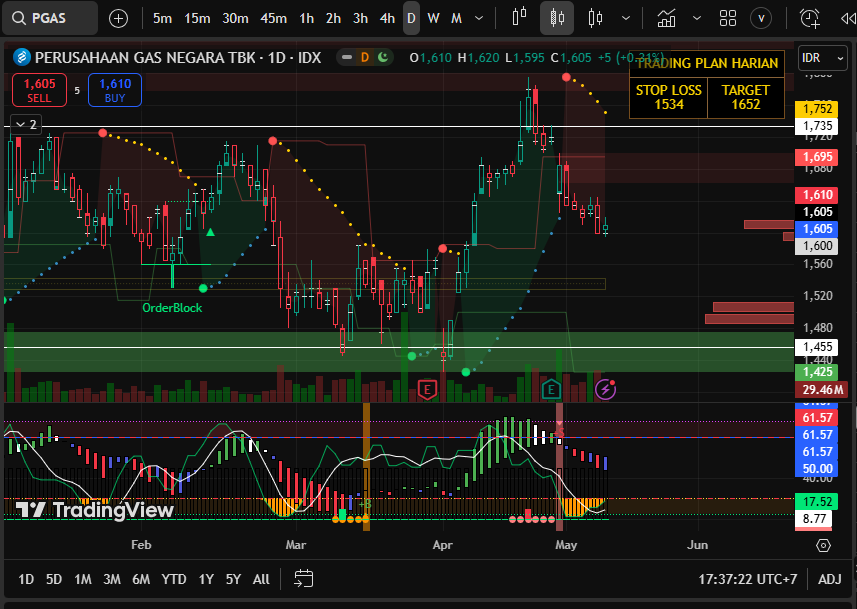The height and width of the screenshot is (609, 857).
Task: Click the TradingView logo
Action: [94, 510]
